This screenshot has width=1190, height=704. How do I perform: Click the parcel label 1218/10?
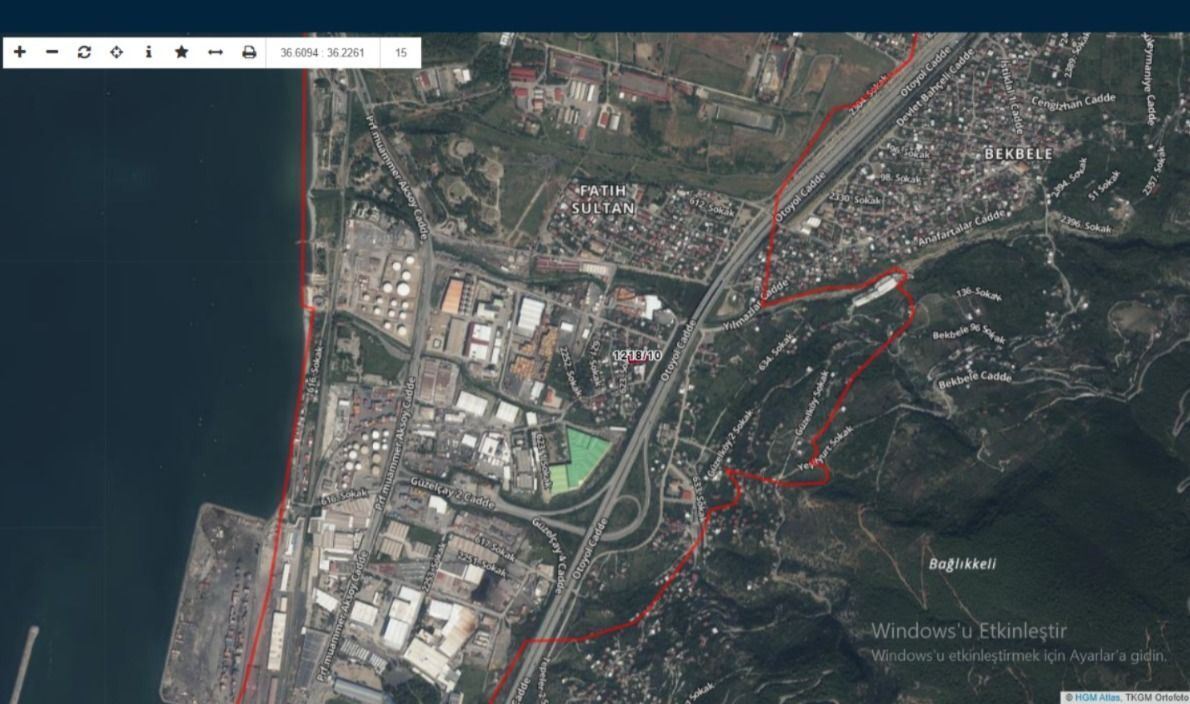coord(636,355)
